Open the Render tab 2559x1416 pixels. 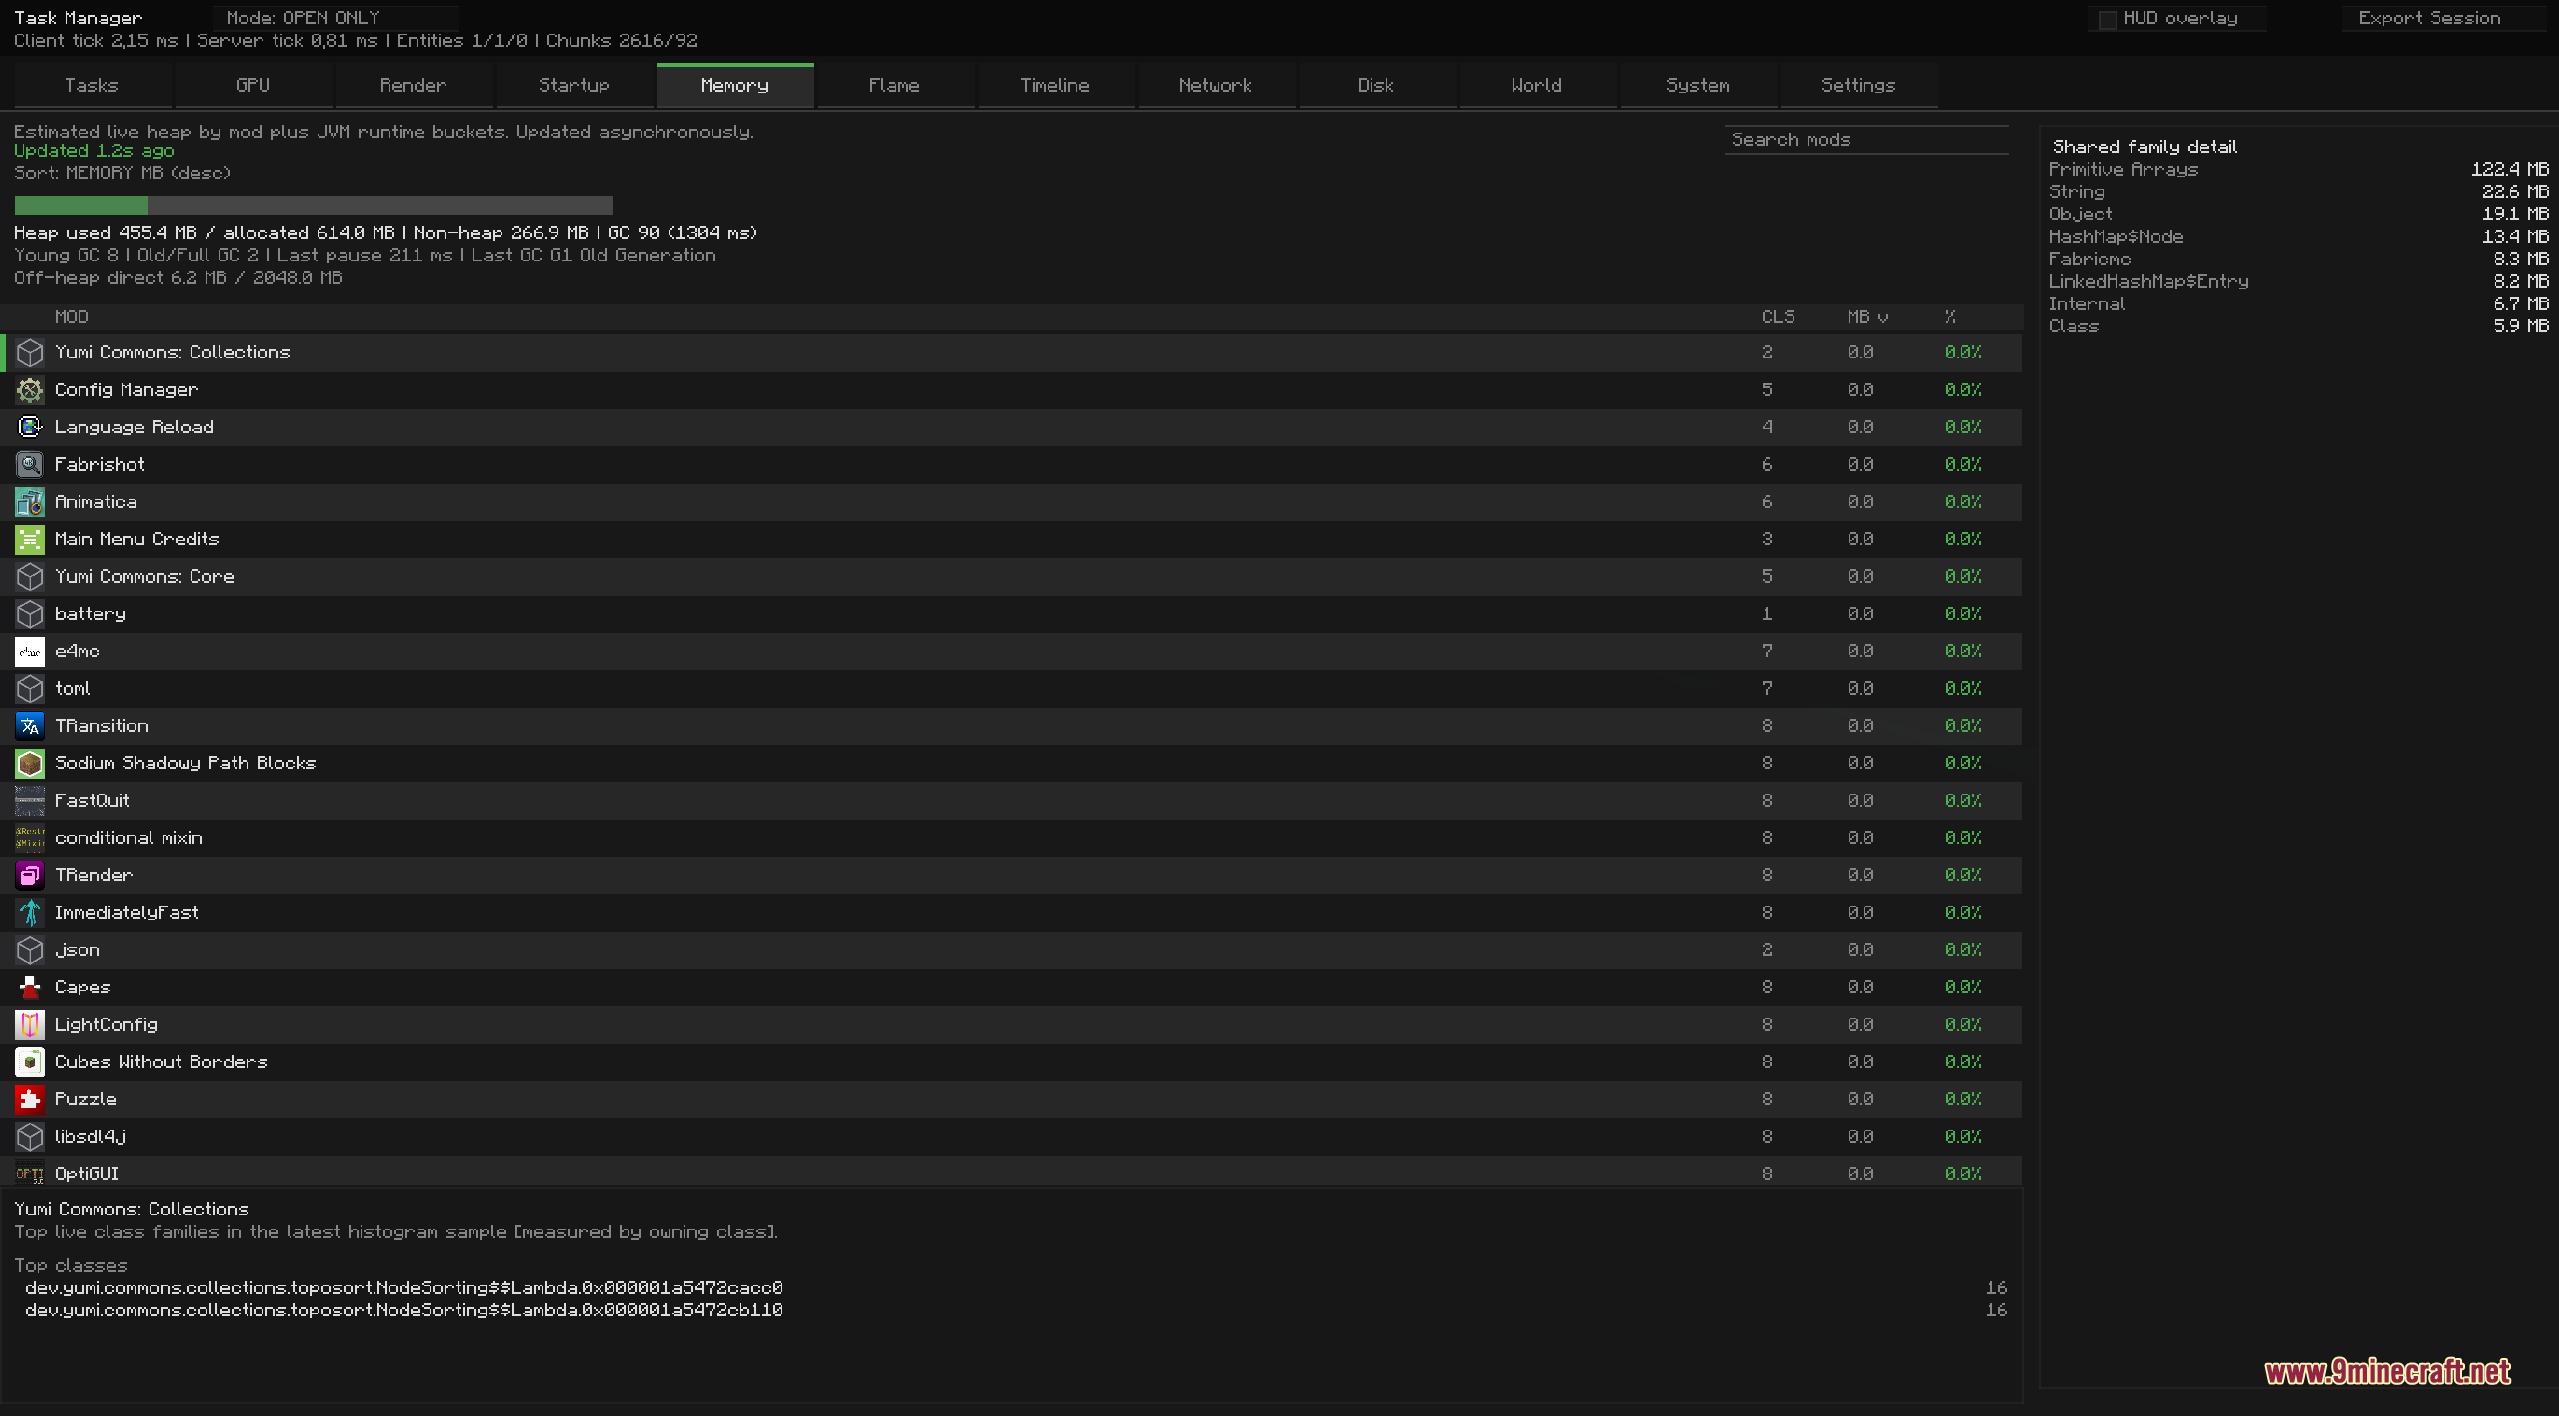[413, 85]
